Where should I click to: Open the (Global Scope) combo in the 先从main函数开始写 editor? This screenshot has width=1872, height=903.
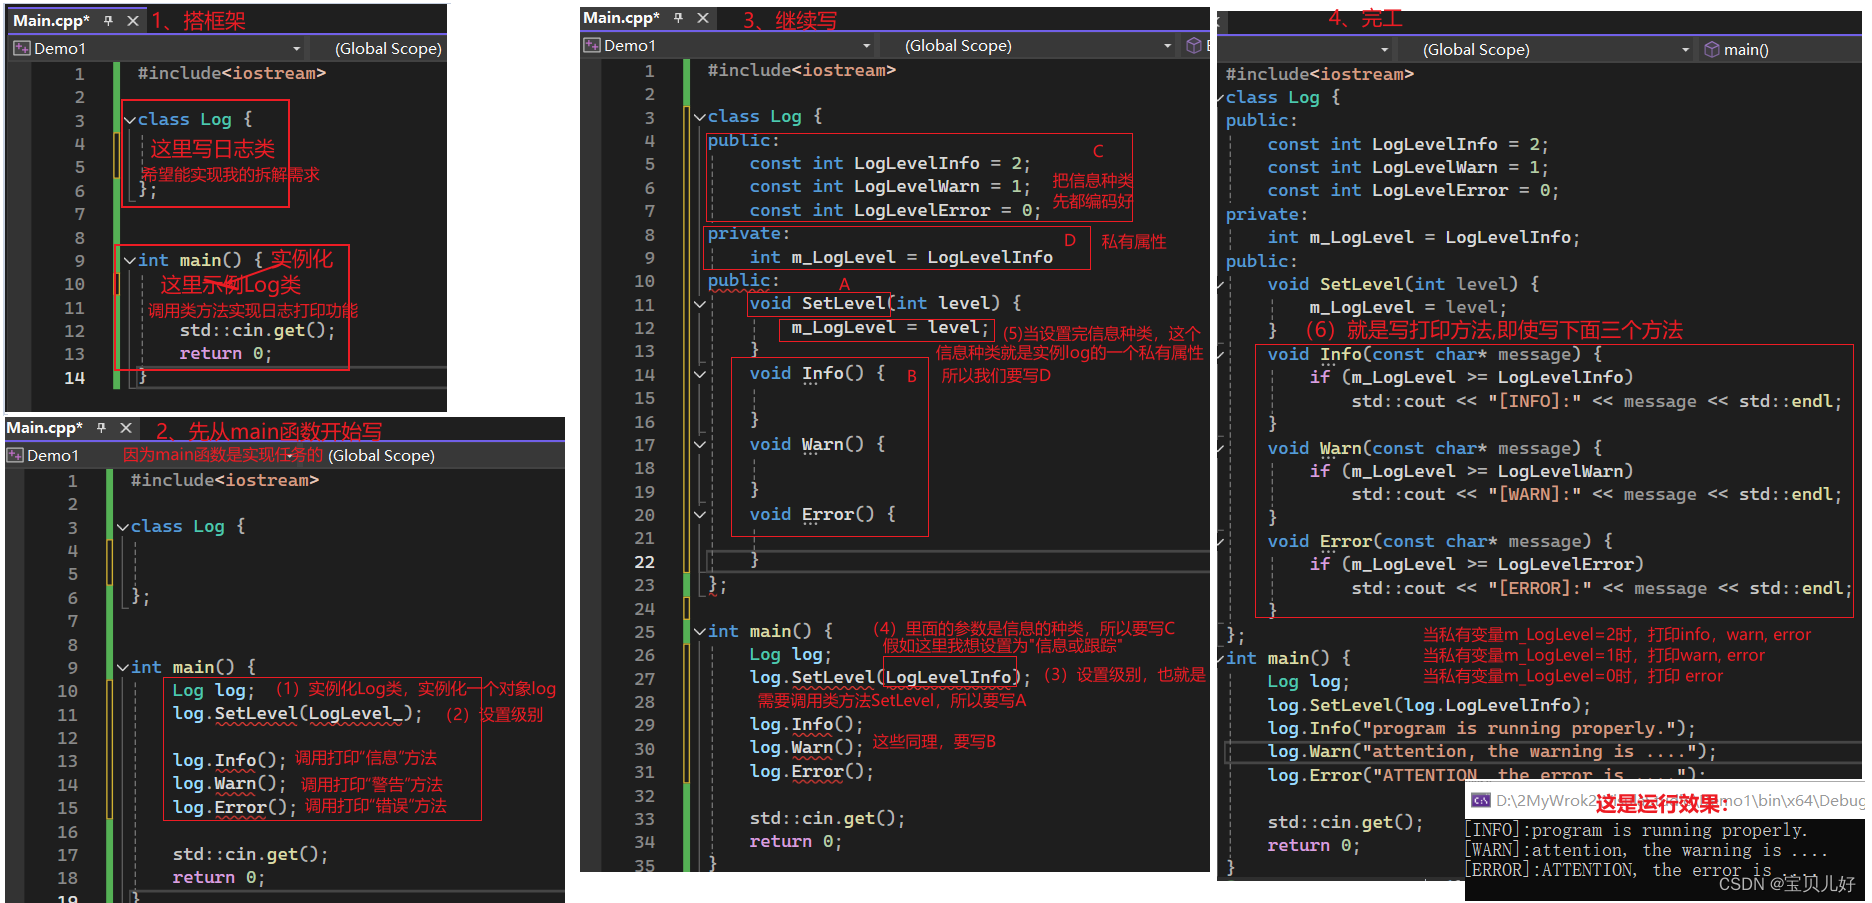pyautogui.click(x=381, y=455)
